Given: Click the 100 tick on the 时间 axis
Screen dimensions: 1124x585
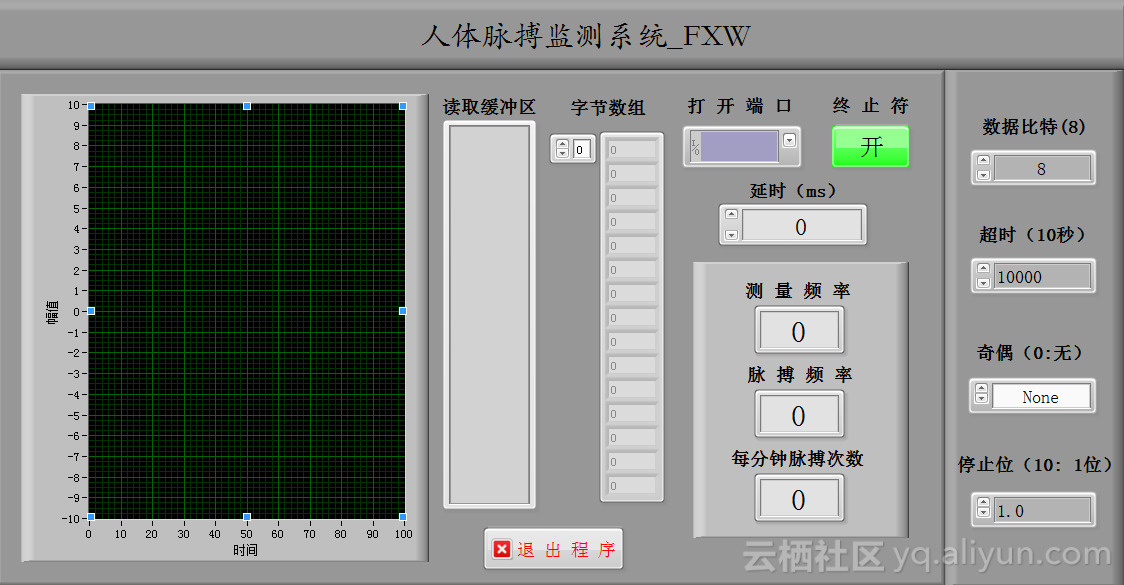Looking at the screenshot, I should point(404,534).
